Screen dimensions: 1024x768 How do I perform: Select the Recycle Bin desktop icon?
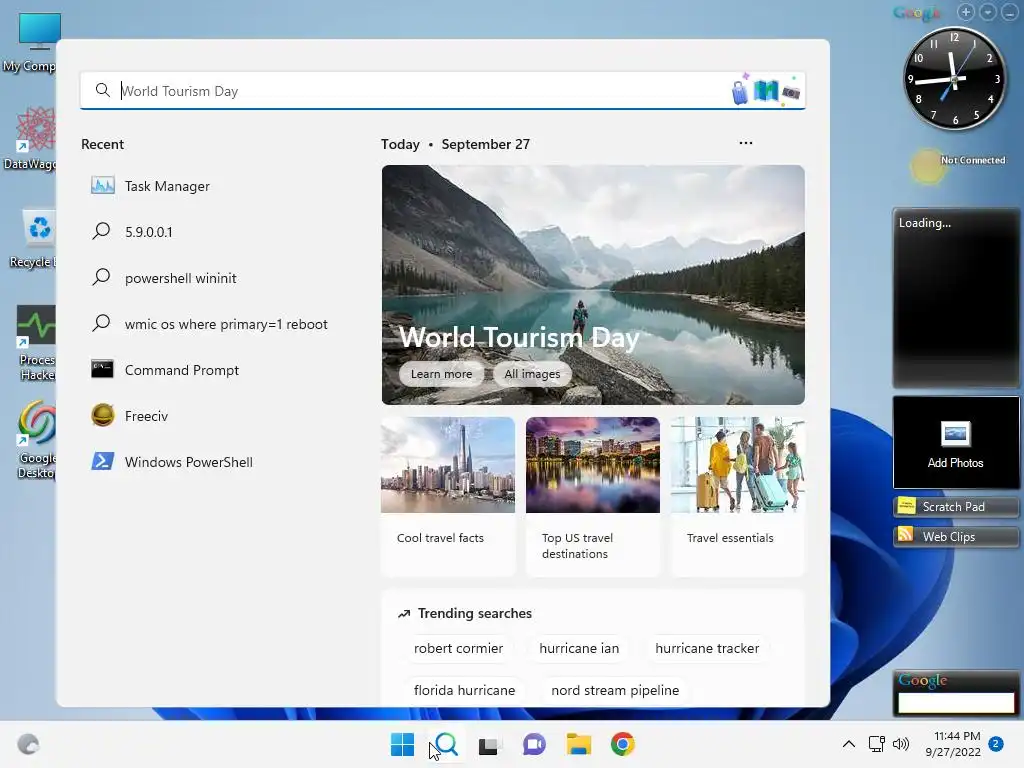(x=35, y=238)
